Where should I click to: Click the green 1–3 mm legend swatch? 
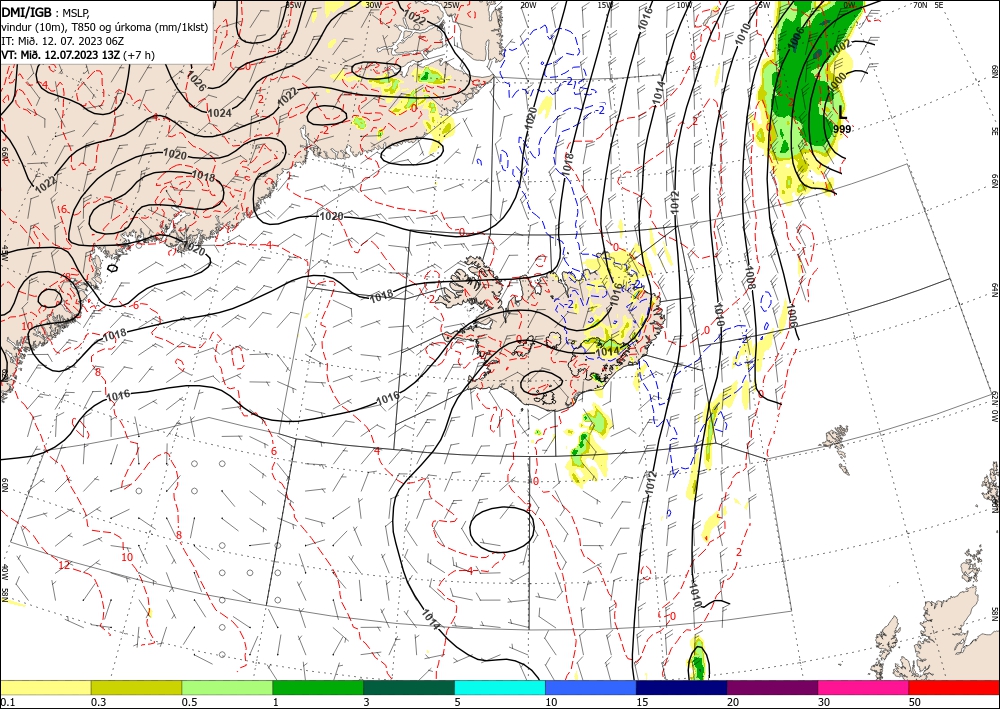(318, 687)
